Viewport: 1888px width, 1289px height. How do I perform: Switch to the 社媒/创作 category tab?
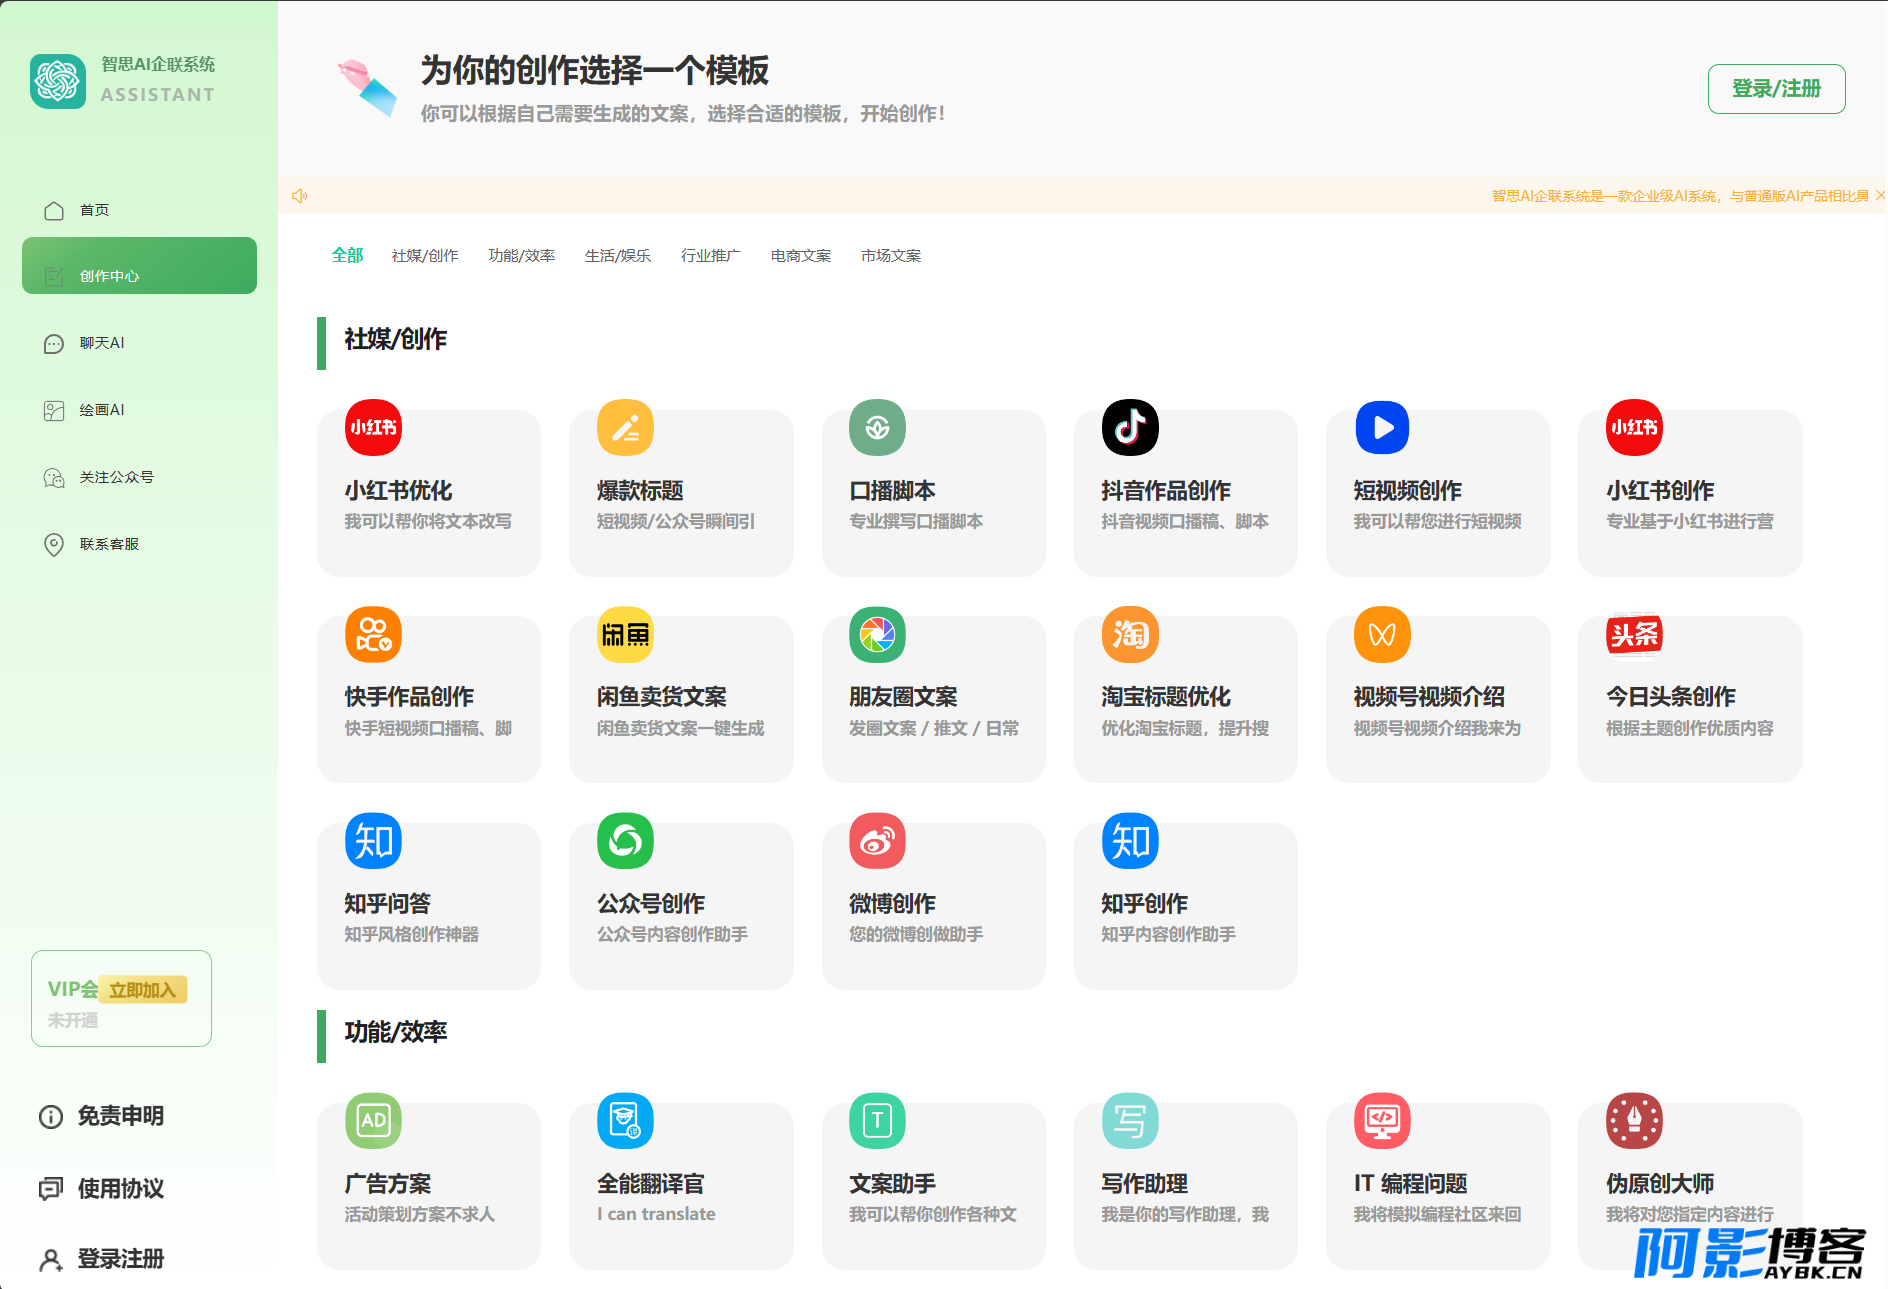pos(425,256)
